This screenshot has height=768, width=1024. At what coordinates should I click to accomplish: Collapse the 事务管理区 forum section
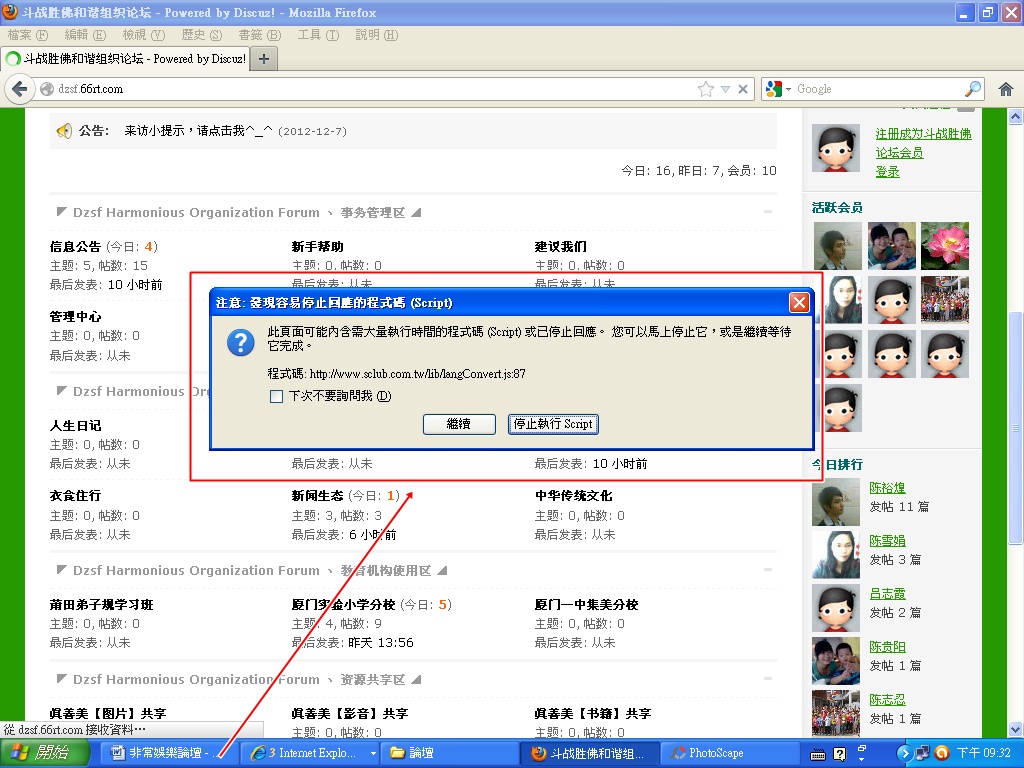768,212
